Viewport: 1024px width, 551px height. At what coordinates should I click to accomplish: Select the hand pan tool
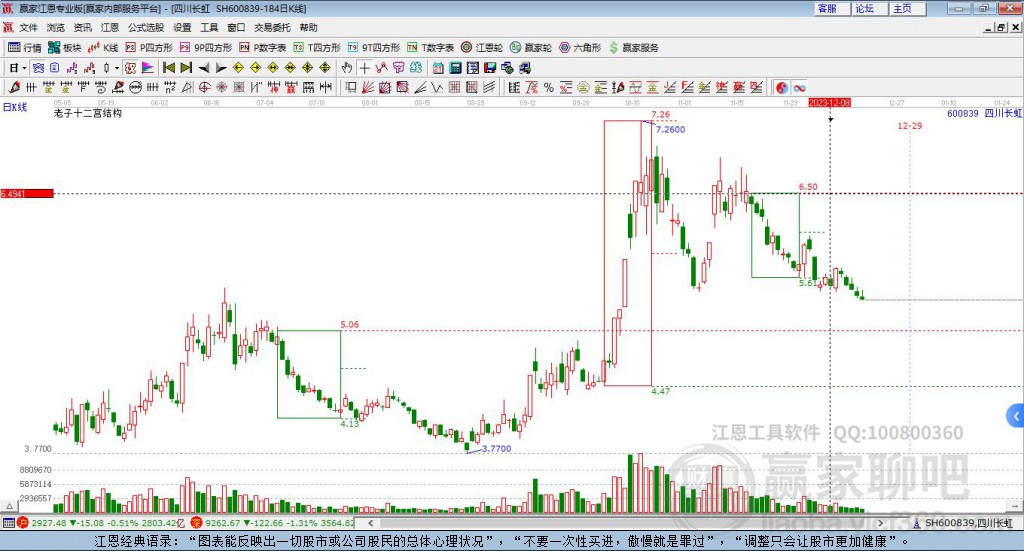click(x=347, y=68)
